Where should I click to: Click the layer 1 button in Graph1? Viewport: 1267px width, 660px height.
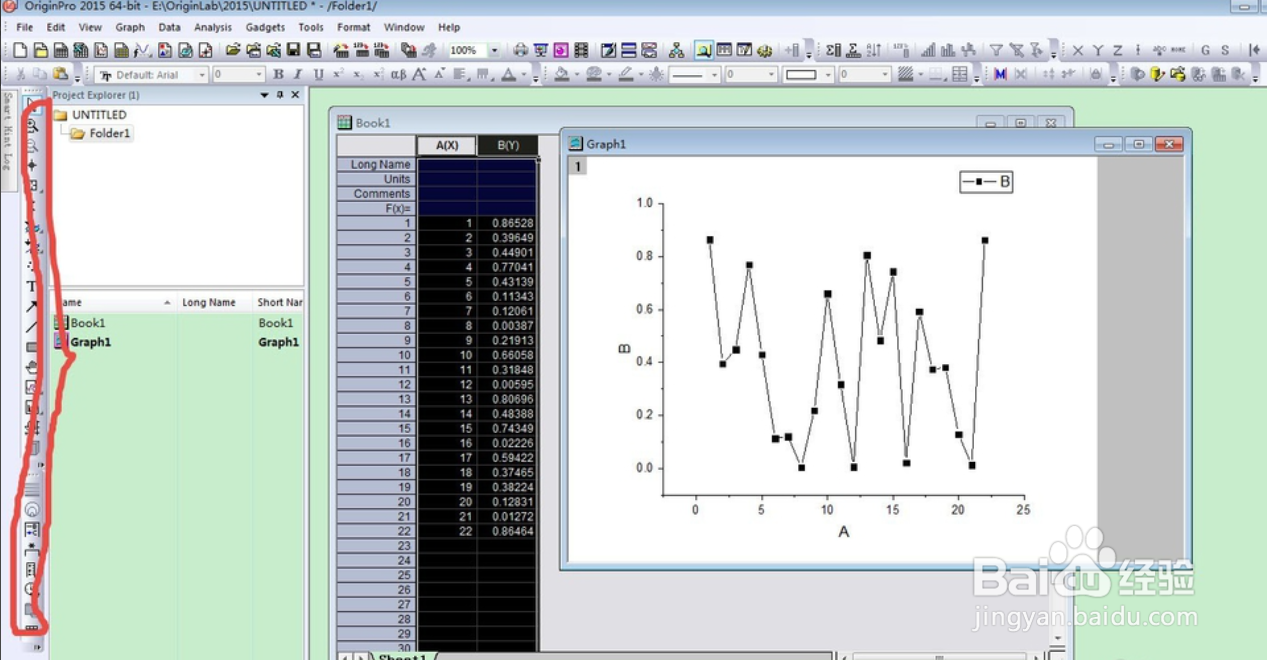click(x=577, y=166)
